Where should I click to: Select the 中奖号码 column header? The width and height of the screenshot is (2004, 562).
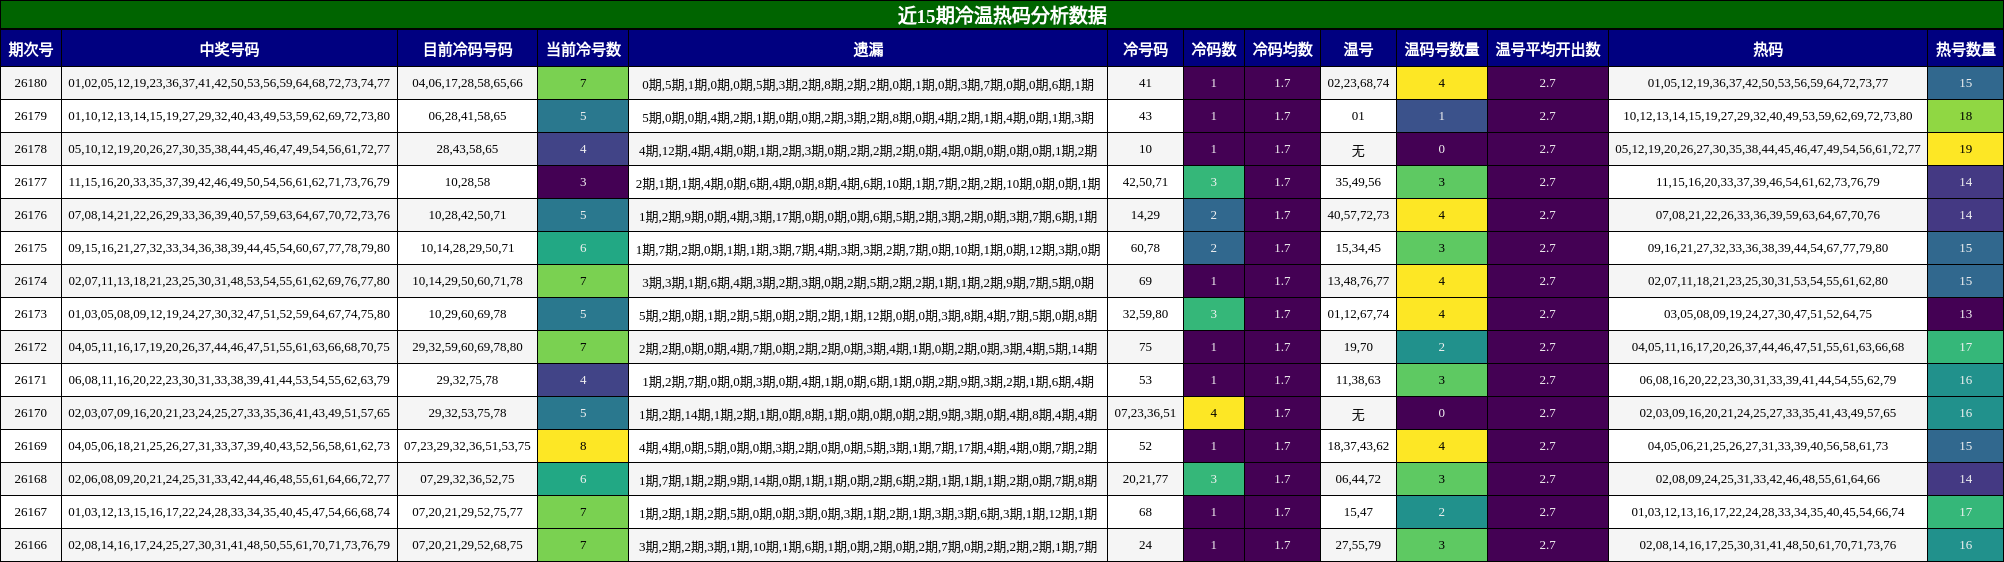pyautogui.click(x=229, y=49)
